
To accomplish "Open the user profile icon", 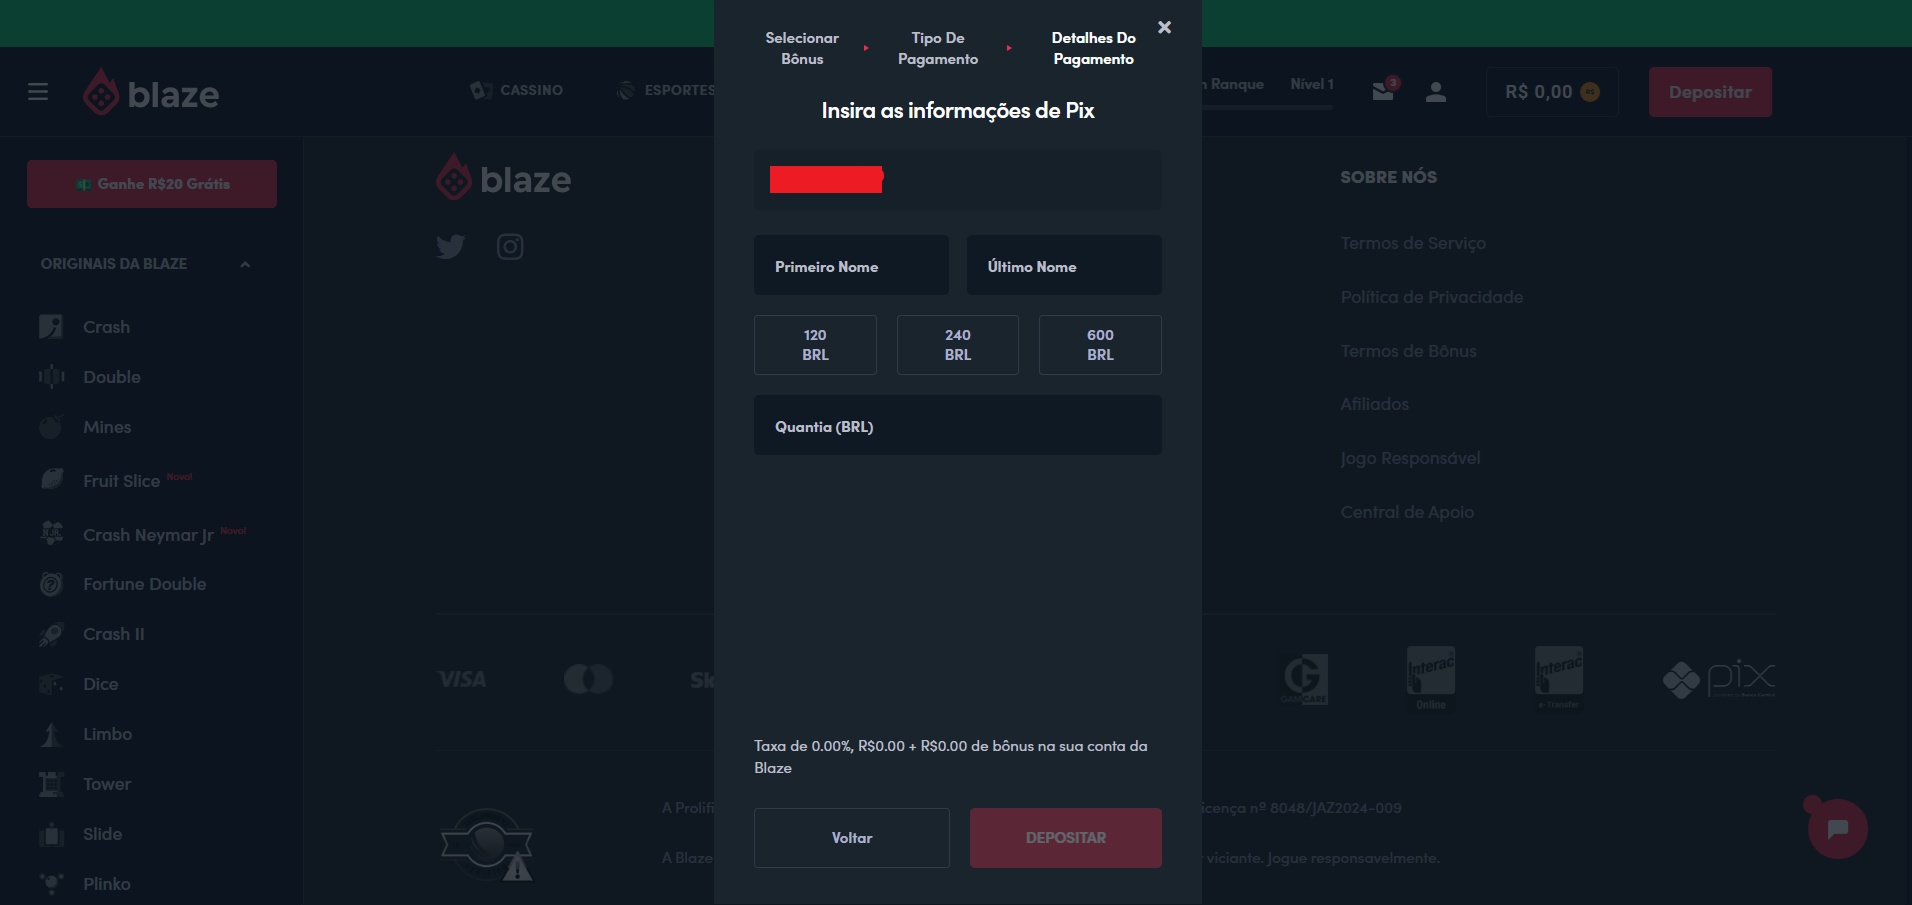I will pyautogui.click(x=1436, y=92).
